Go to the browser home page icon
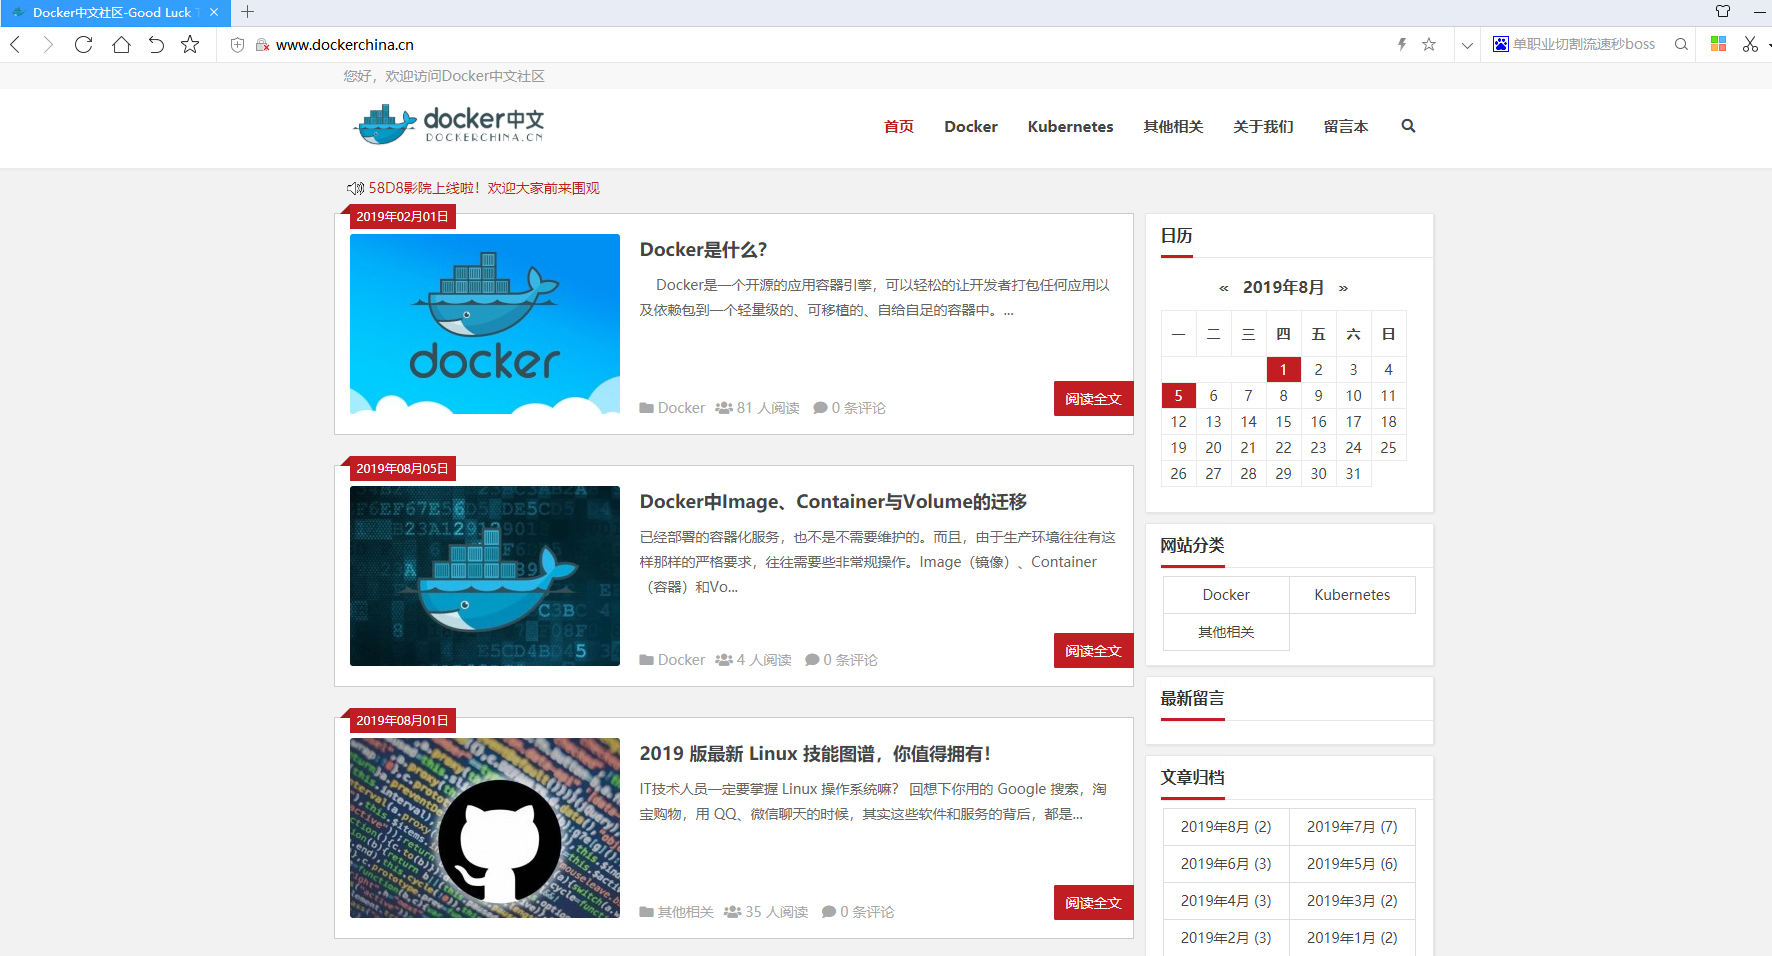 (x=121, y=44)
